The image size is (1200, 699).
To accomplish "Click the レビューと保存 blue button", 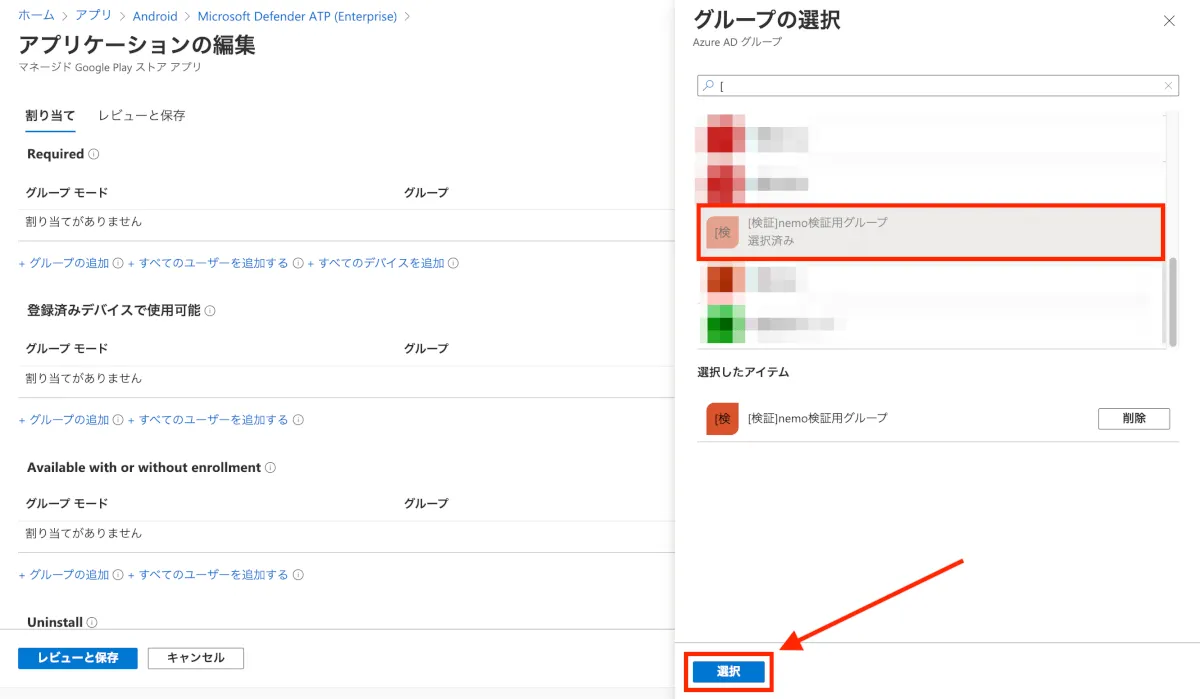I will [78, 658].
